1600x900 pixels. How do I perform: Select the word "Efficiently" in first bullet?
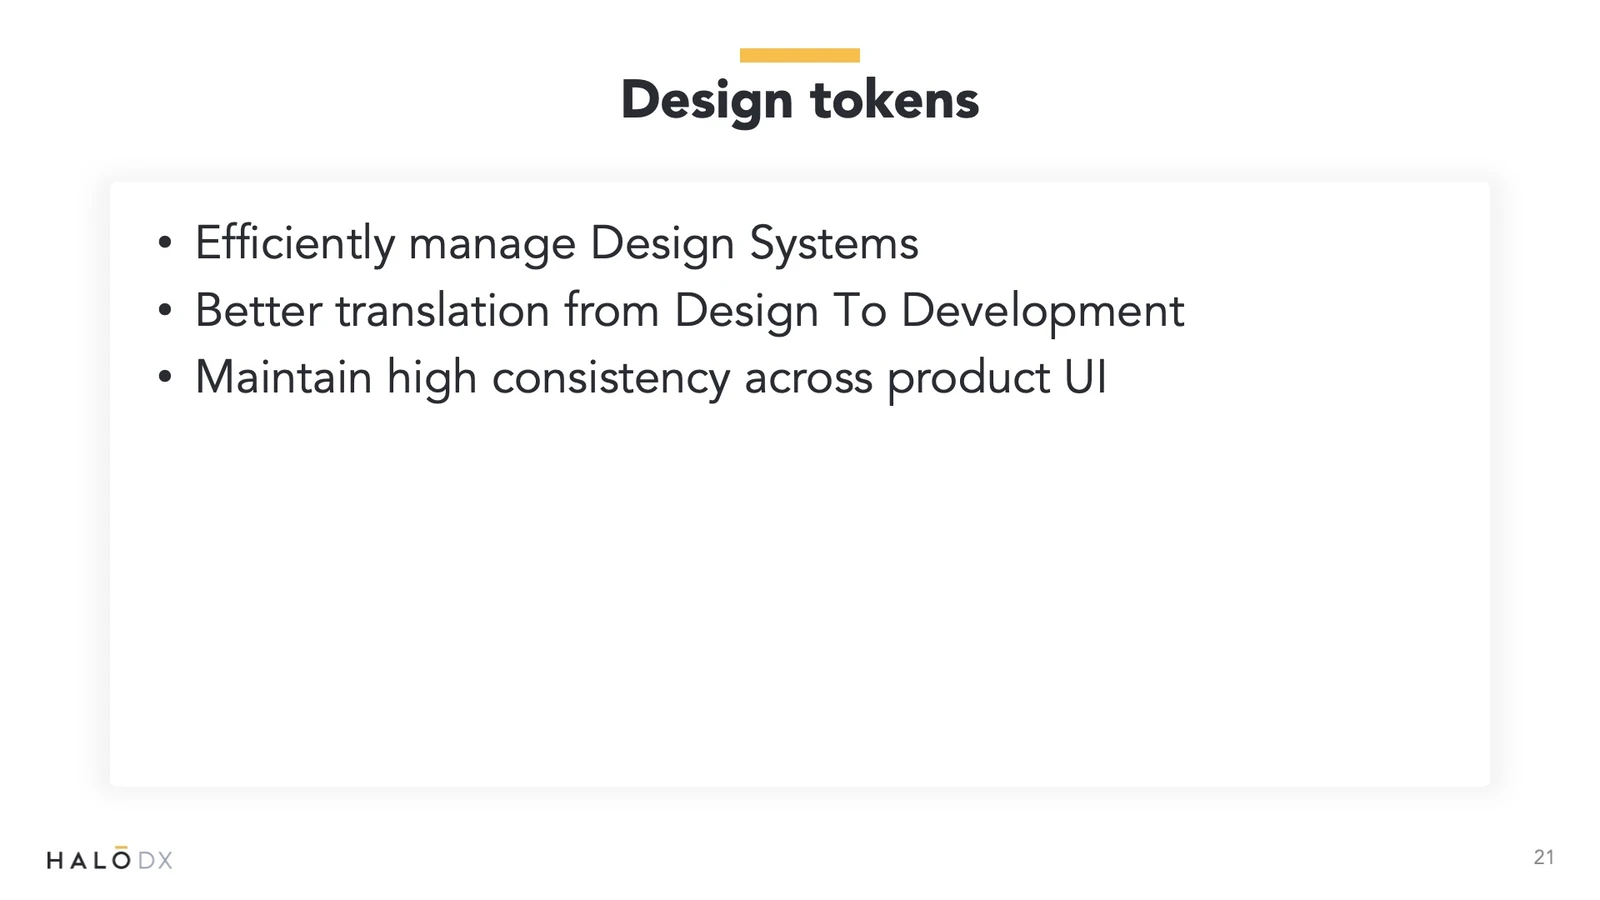point(295,244)
